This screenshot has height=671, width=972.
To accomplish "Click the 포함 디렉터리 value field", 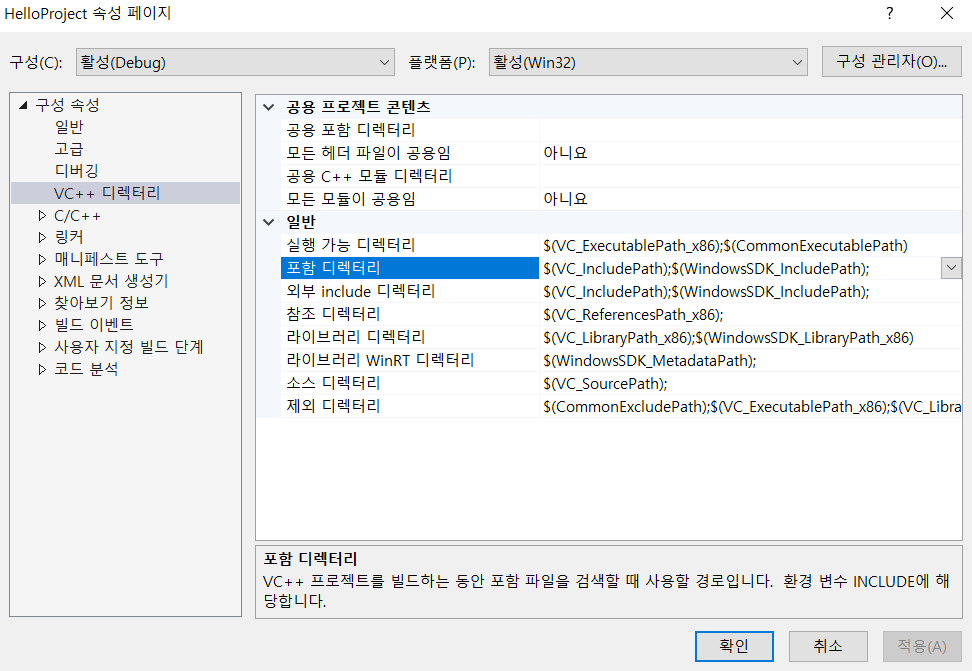I will click(740, 268).
